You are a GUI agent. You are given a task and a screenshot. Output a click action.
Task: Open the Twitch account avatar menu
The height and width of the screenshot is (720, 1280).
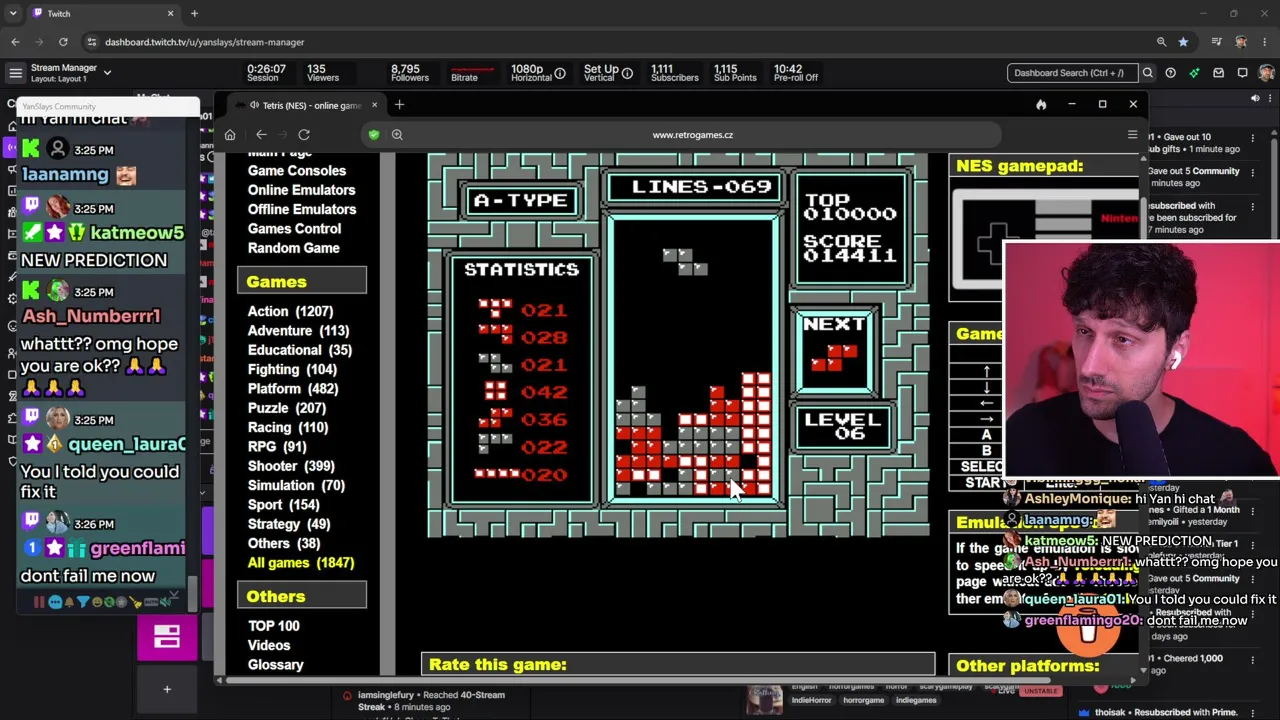coord(1267,73)
